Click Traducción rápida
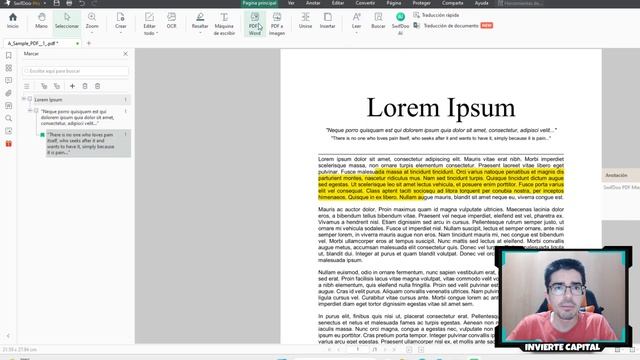The image size is (640, 360). [436, 15]
